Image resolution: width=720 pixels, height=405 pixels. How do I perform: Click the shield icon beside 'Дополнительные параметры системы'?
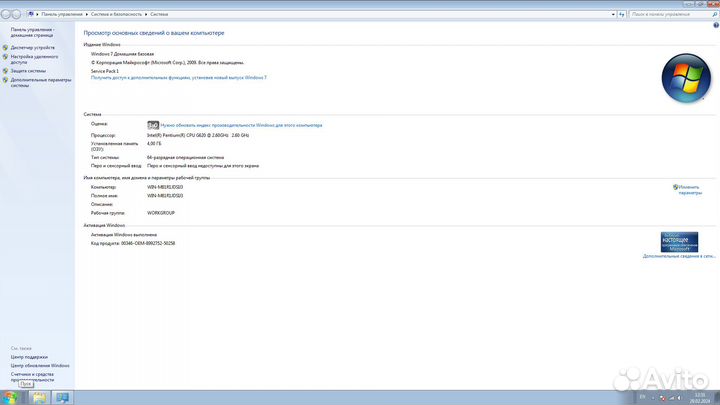[x=6, y=80]
